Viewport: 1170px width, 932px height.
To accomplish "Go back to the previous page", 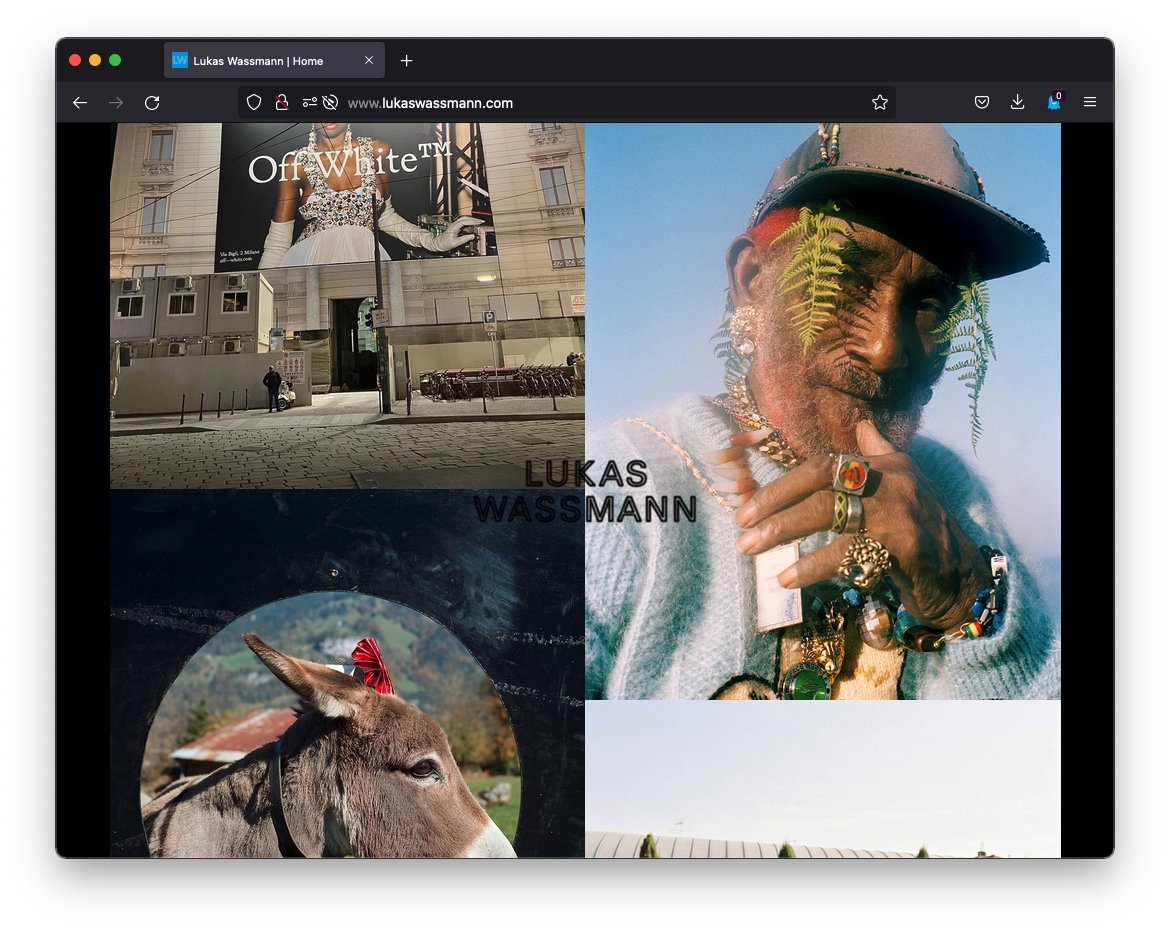I will 80,103.
